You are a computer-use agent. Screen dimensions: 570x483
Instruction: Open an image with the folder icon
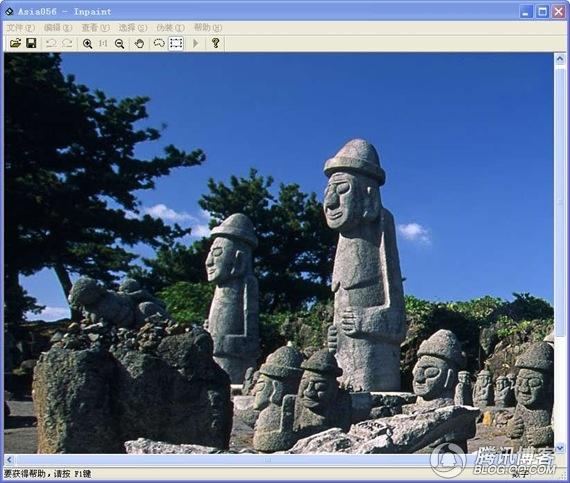pos(15,43)
